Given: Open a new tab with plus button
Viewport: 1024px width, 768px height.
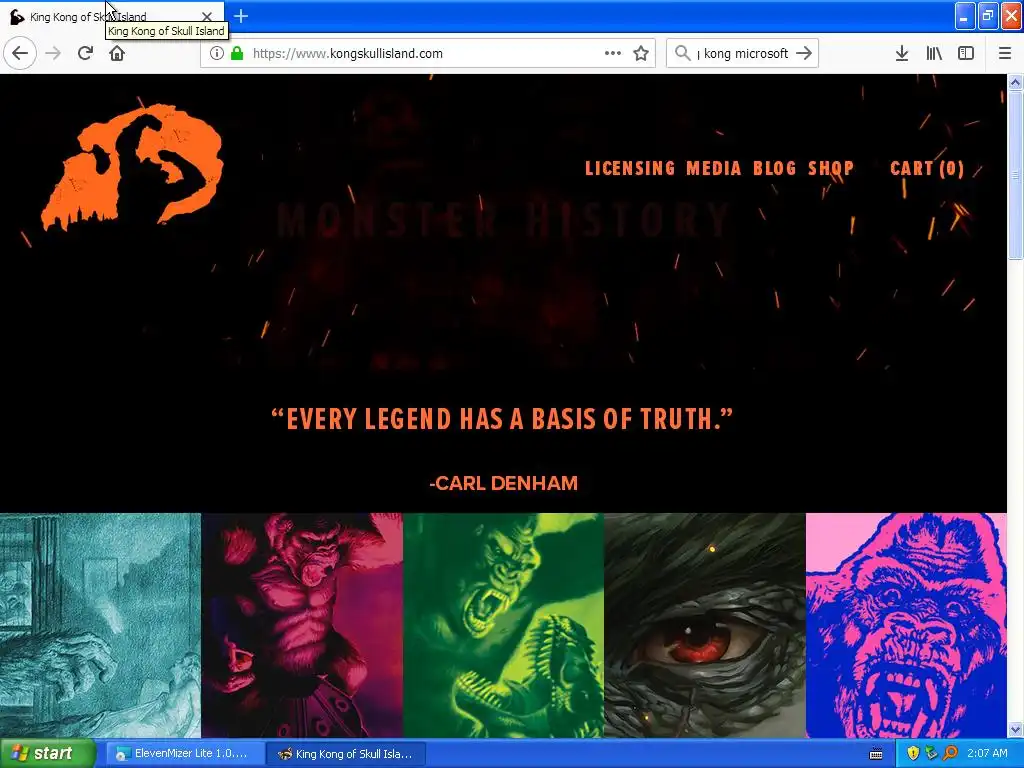Looking at the screenshot, I should click(241, 16).
